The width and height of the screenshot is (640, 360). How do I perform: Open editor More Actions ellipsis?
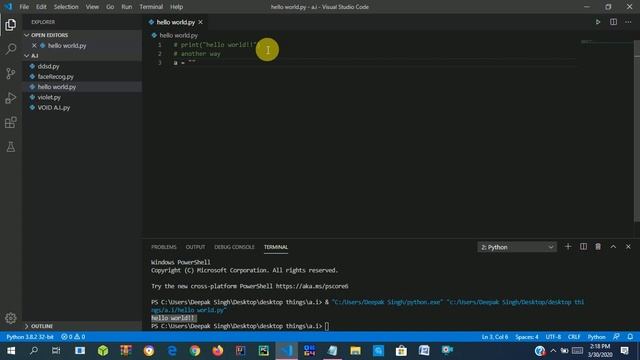(x=628, y=22)
